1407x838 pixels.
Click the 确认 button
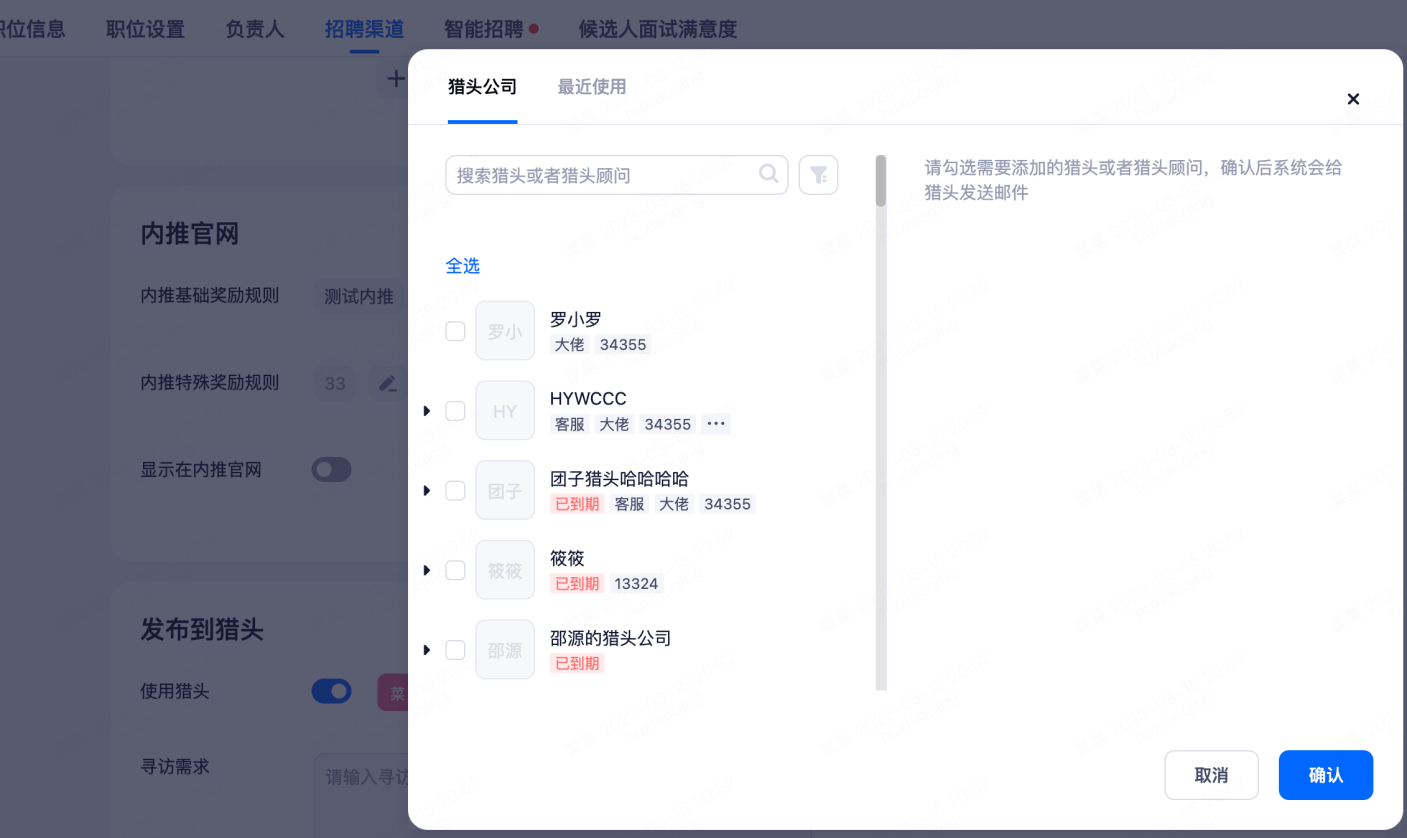click(x=1325, y=775)
